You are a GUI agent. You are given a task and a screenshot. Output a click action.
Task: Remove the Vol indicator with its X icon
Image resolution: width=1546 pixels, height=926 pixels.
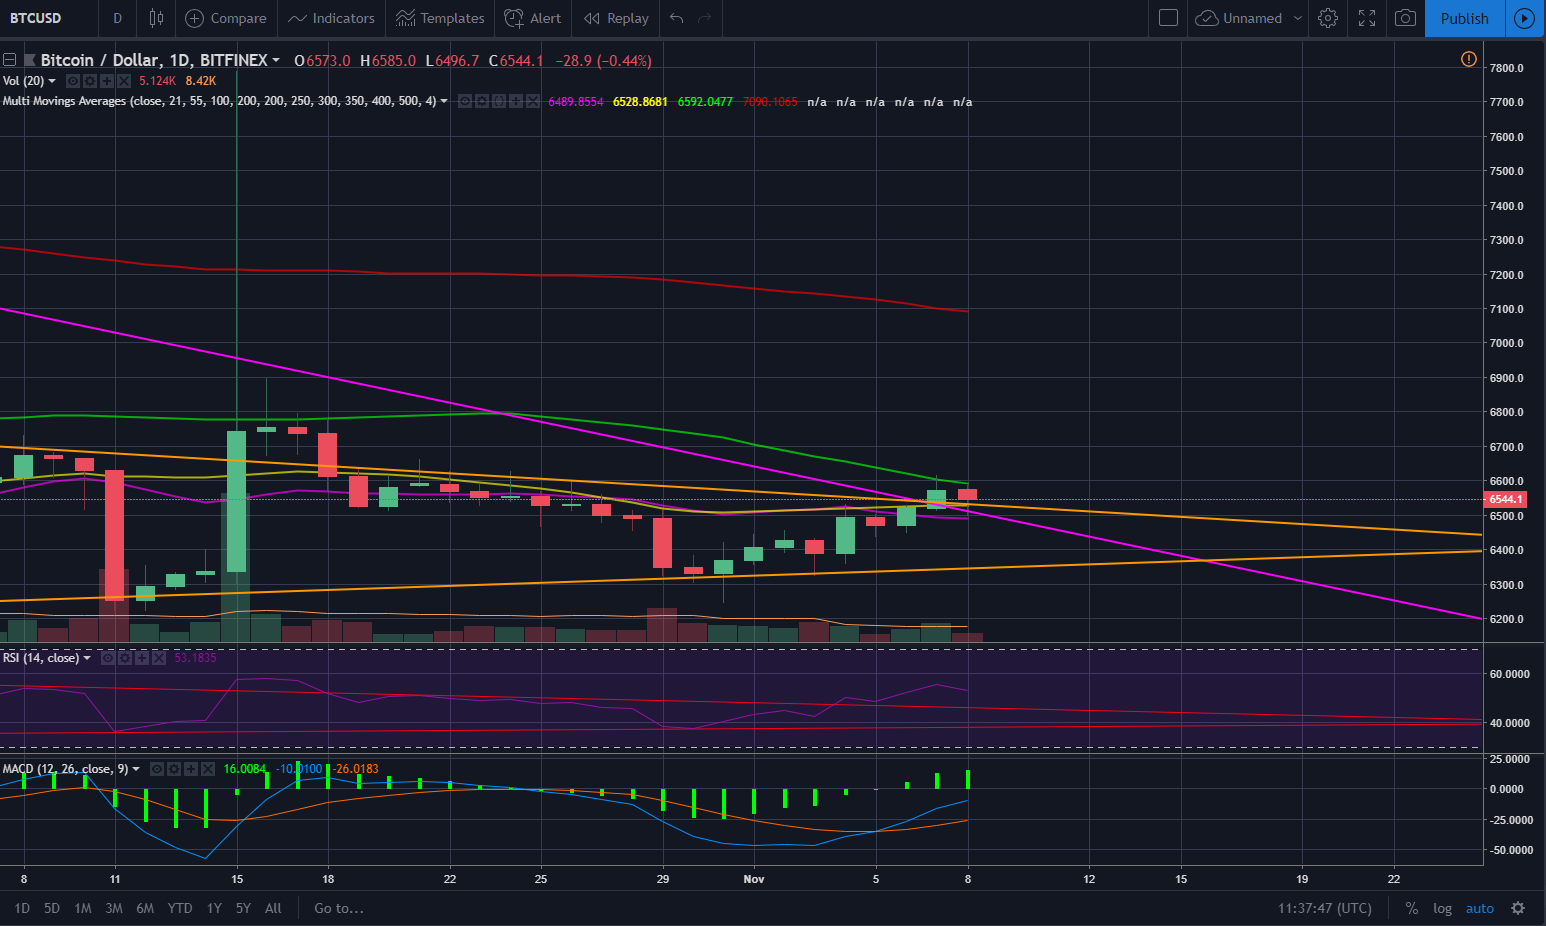tap(124, 81)
